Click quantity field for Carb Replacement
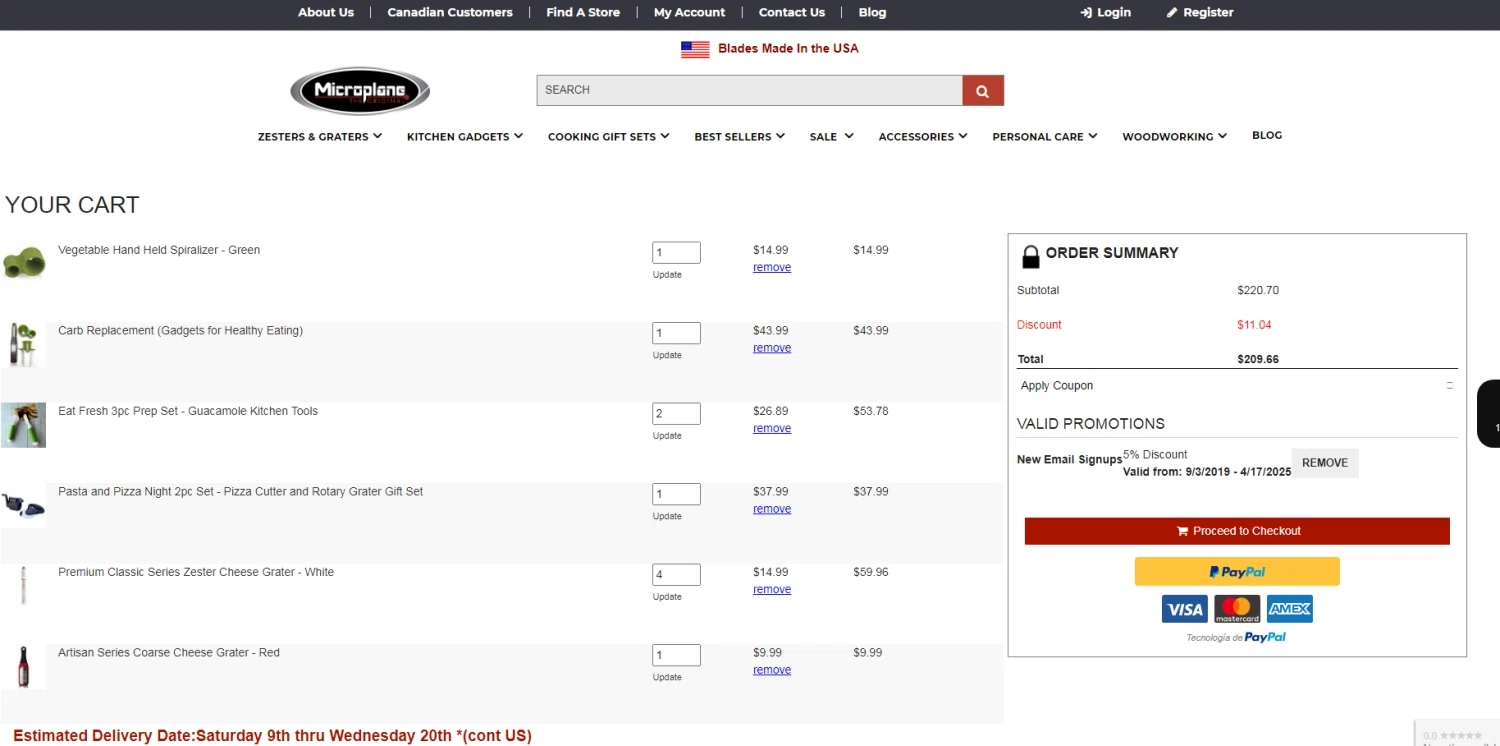The height and width of the screenshot is (746, 1500). 676,333
